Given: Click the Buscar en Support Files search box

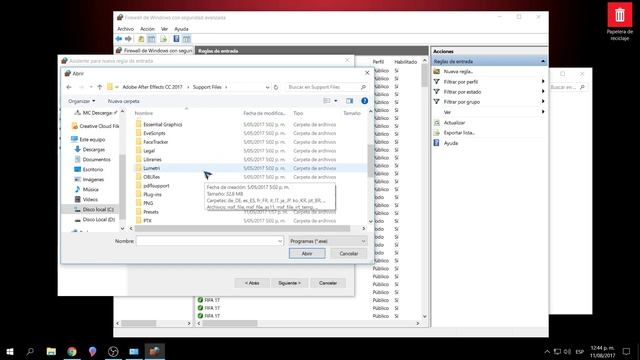Looking at the screenshot, I should coord(327,87).
